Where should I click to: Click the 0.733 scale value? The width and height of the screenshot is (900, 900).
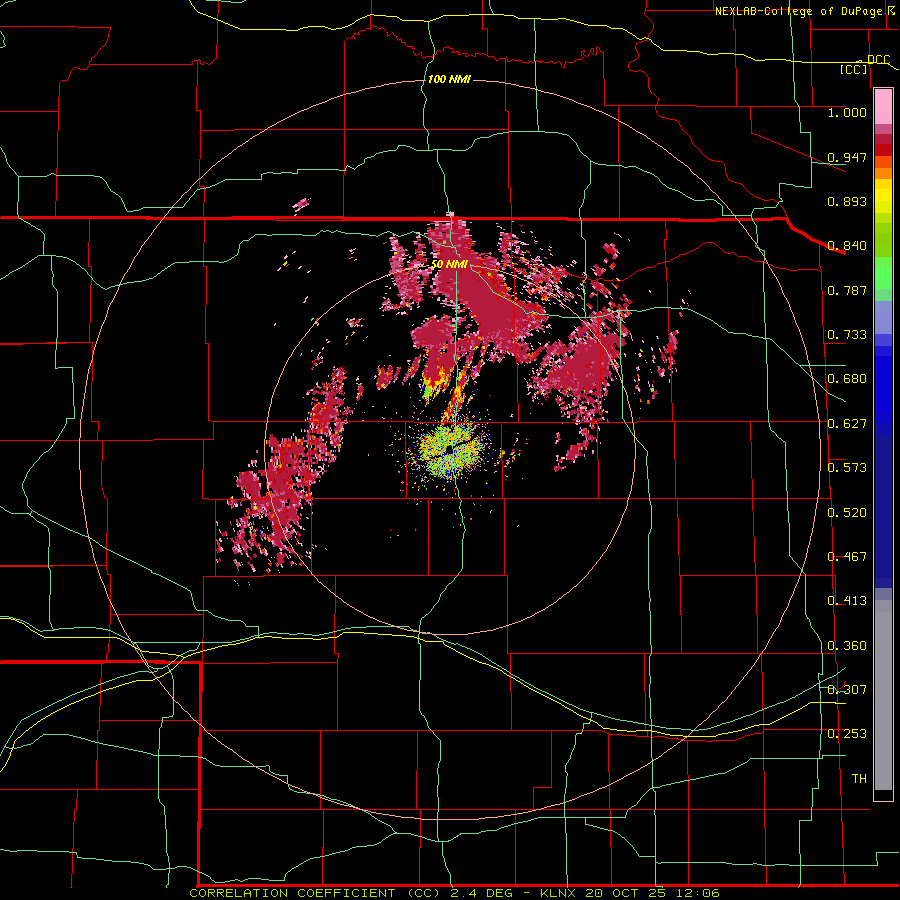(847, 335)
